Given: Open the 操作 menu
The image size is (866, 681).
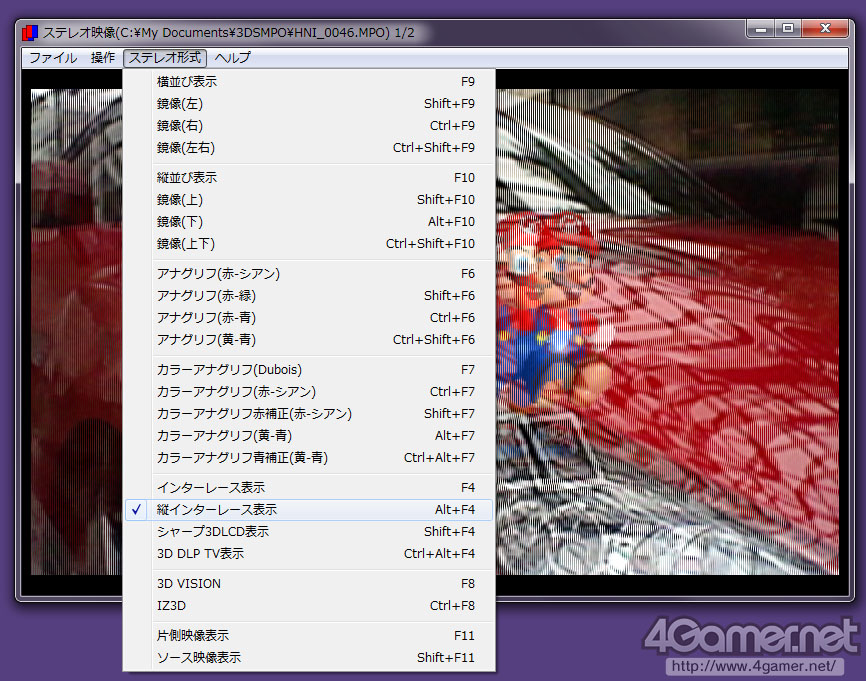Looking at the screenshot, I should click(103, 57).
